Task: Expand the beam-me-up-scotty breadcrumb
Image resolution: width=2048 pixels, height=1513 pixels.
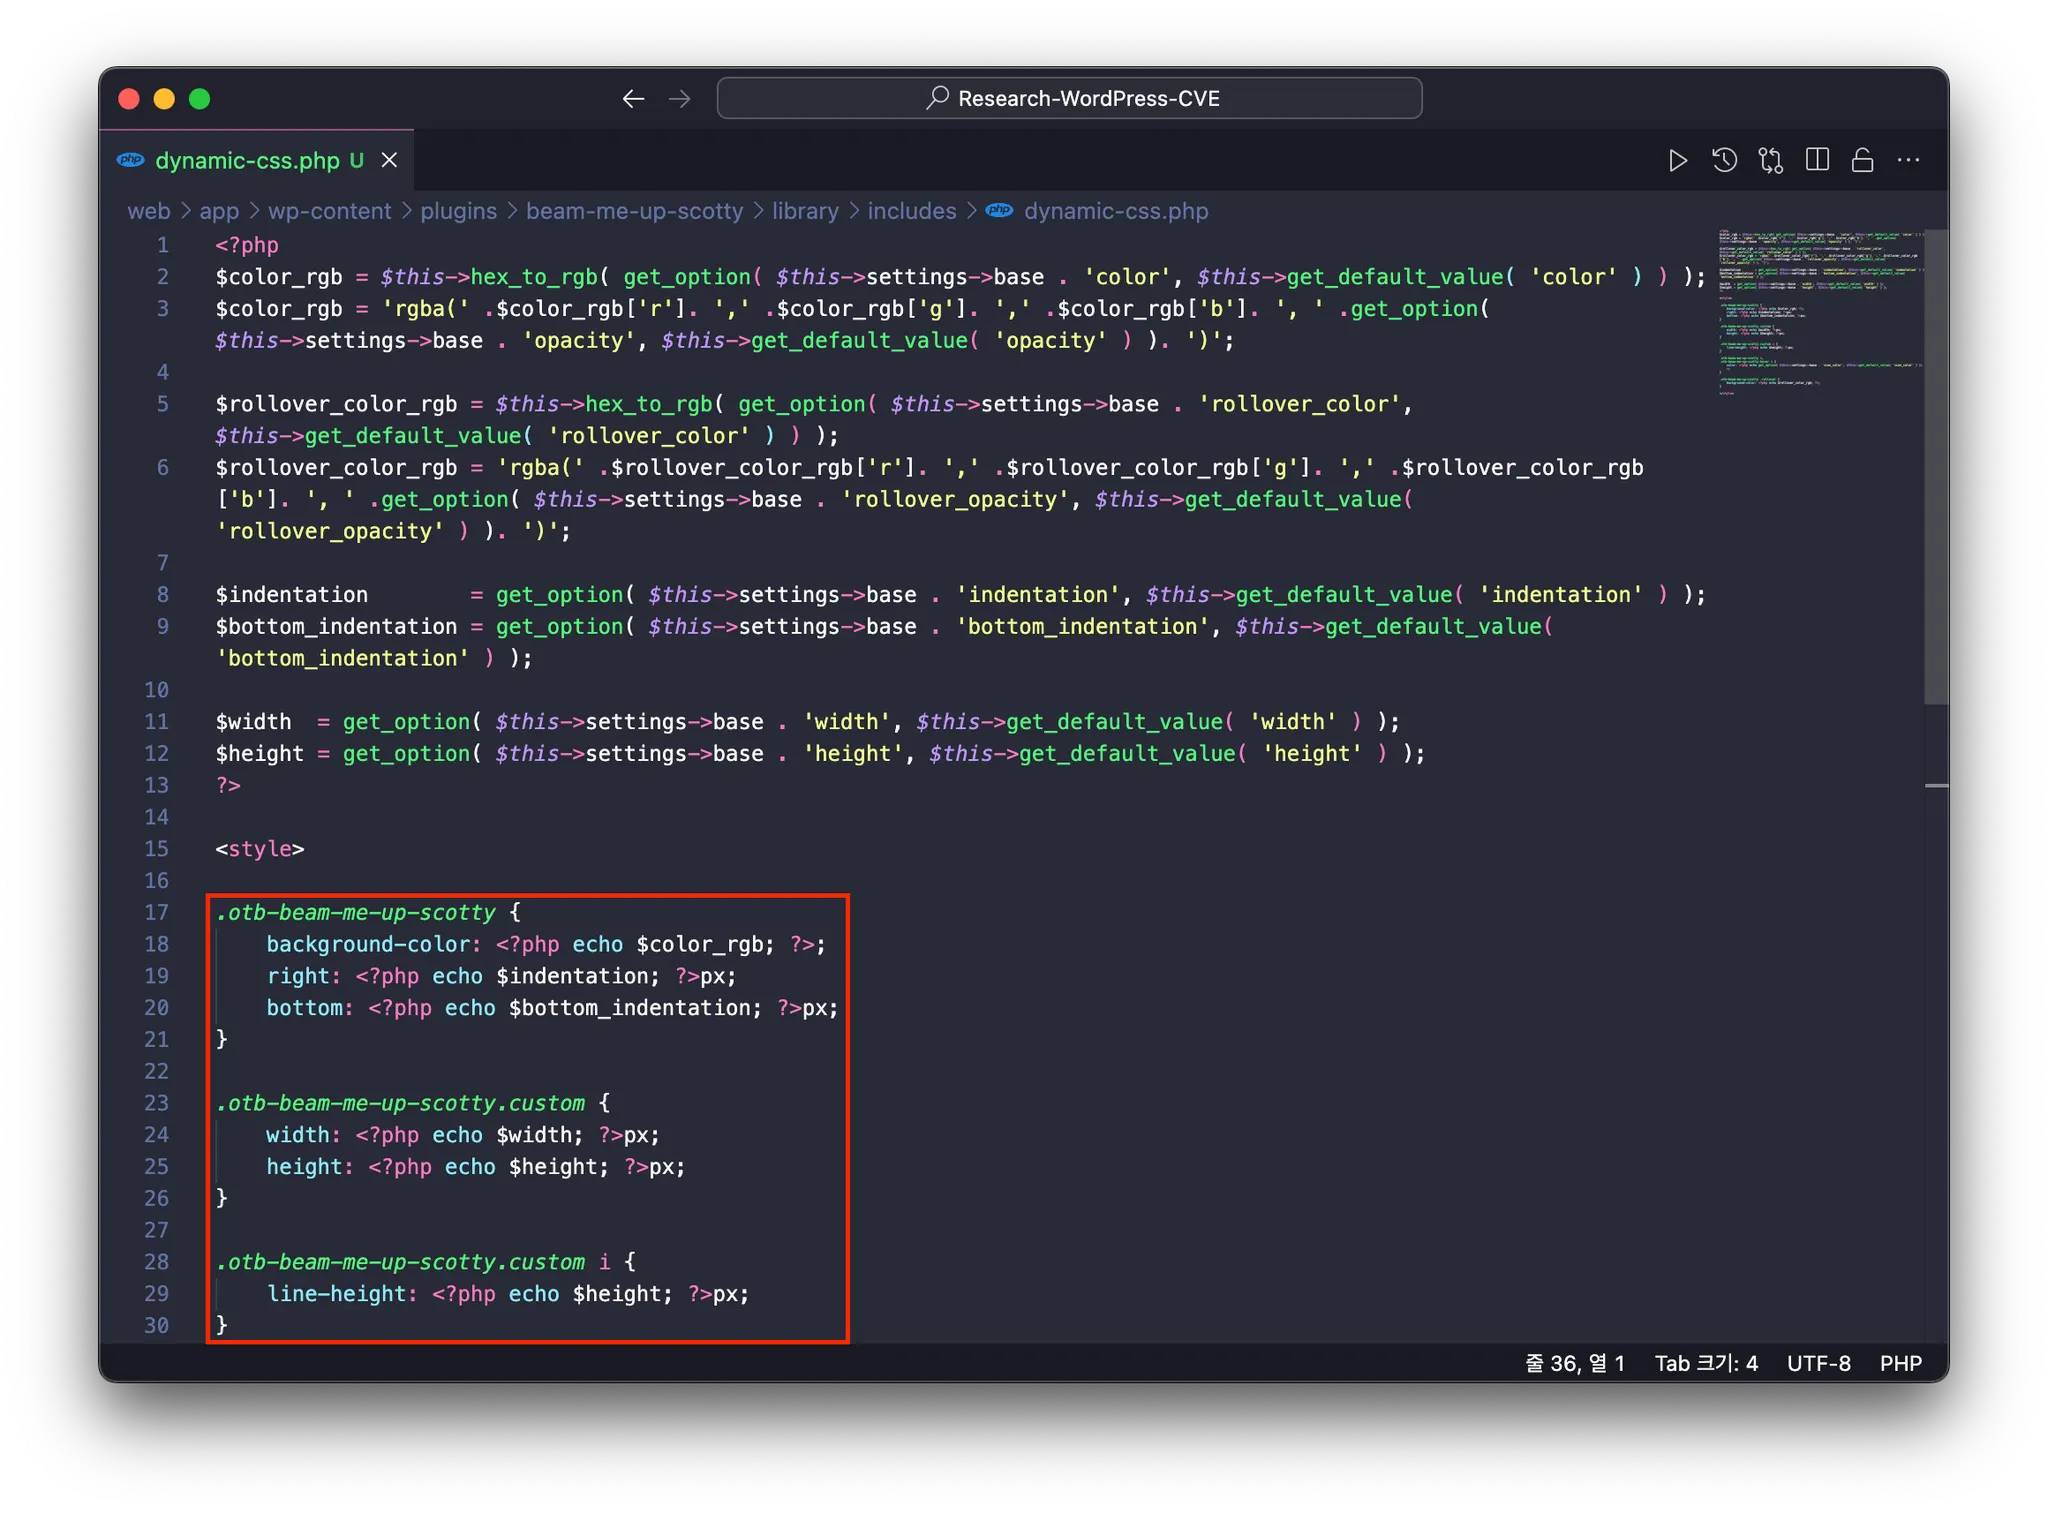Action: click(634, 211)
